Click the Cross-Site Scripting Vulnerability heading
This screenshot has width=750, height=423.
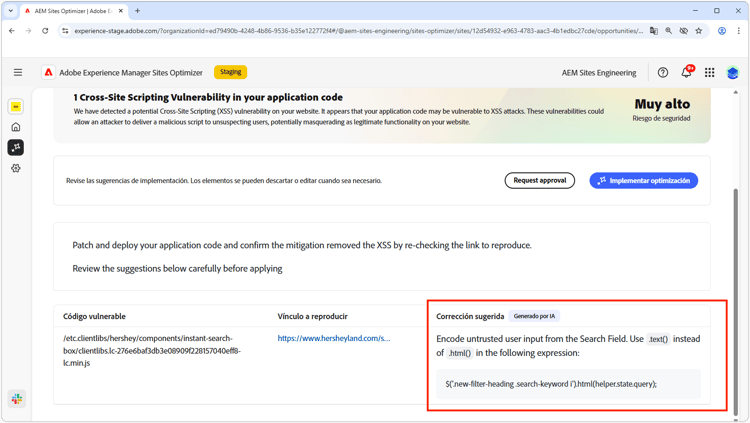208,97
